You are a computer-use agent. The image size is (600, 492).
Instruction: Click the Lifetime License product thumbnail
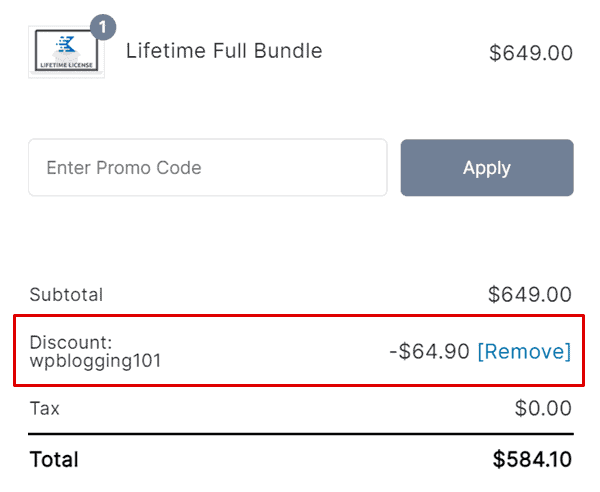coord(66,52)
